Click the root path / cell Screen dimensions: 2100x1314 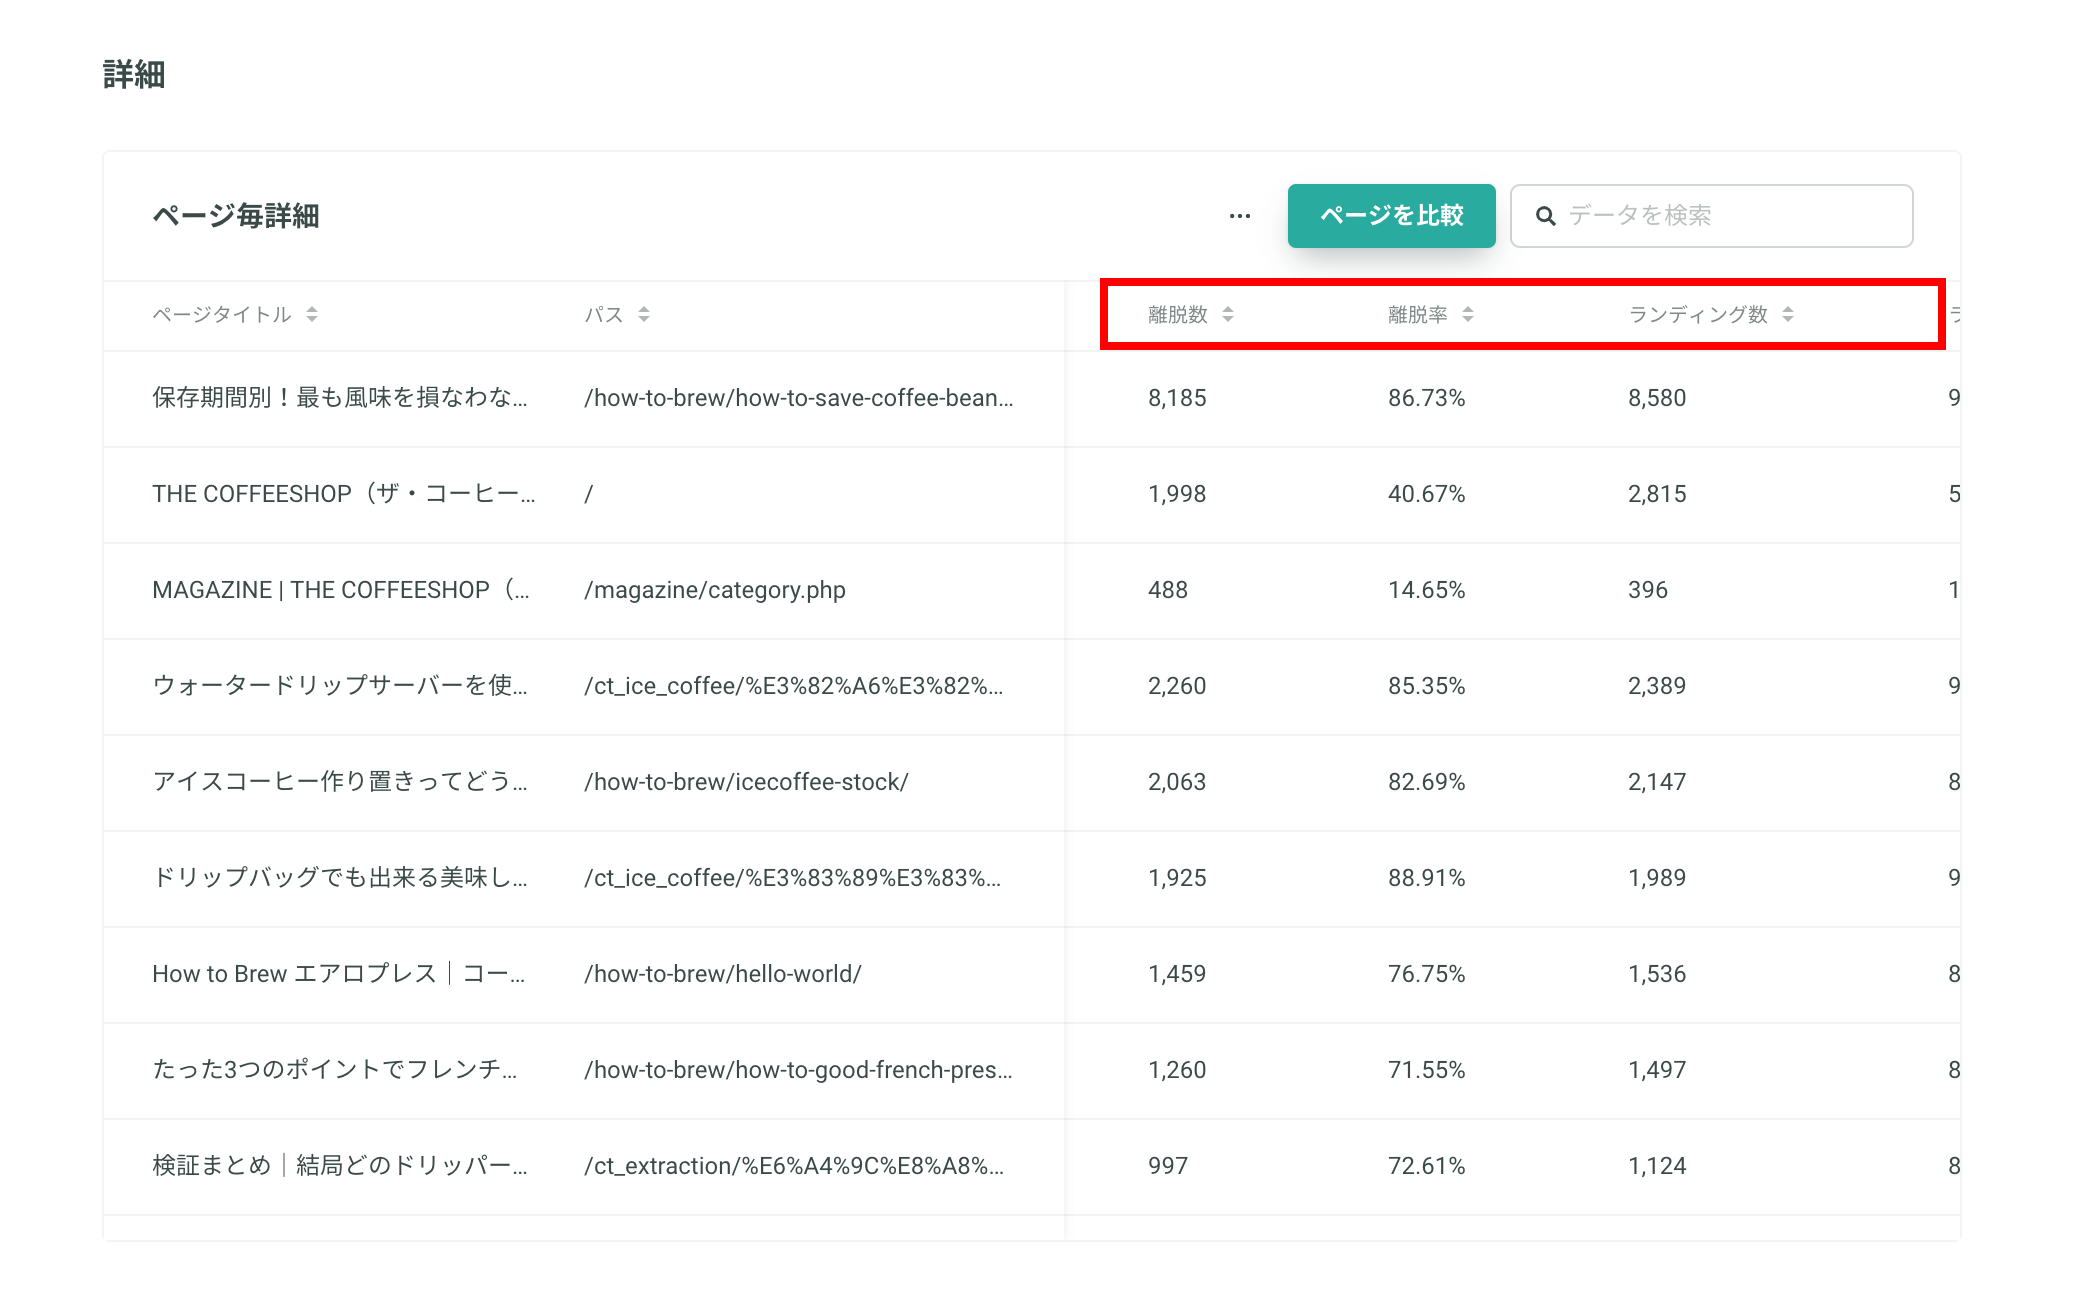[x=589, y=494]
